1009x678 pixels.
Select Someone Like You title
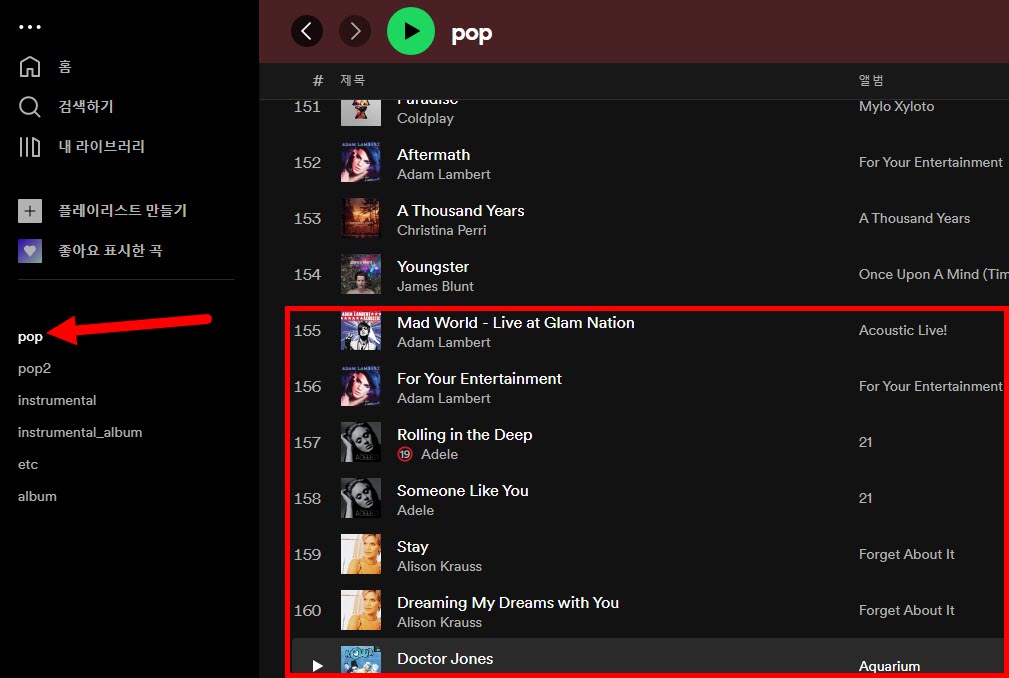[x=462, y=491]
